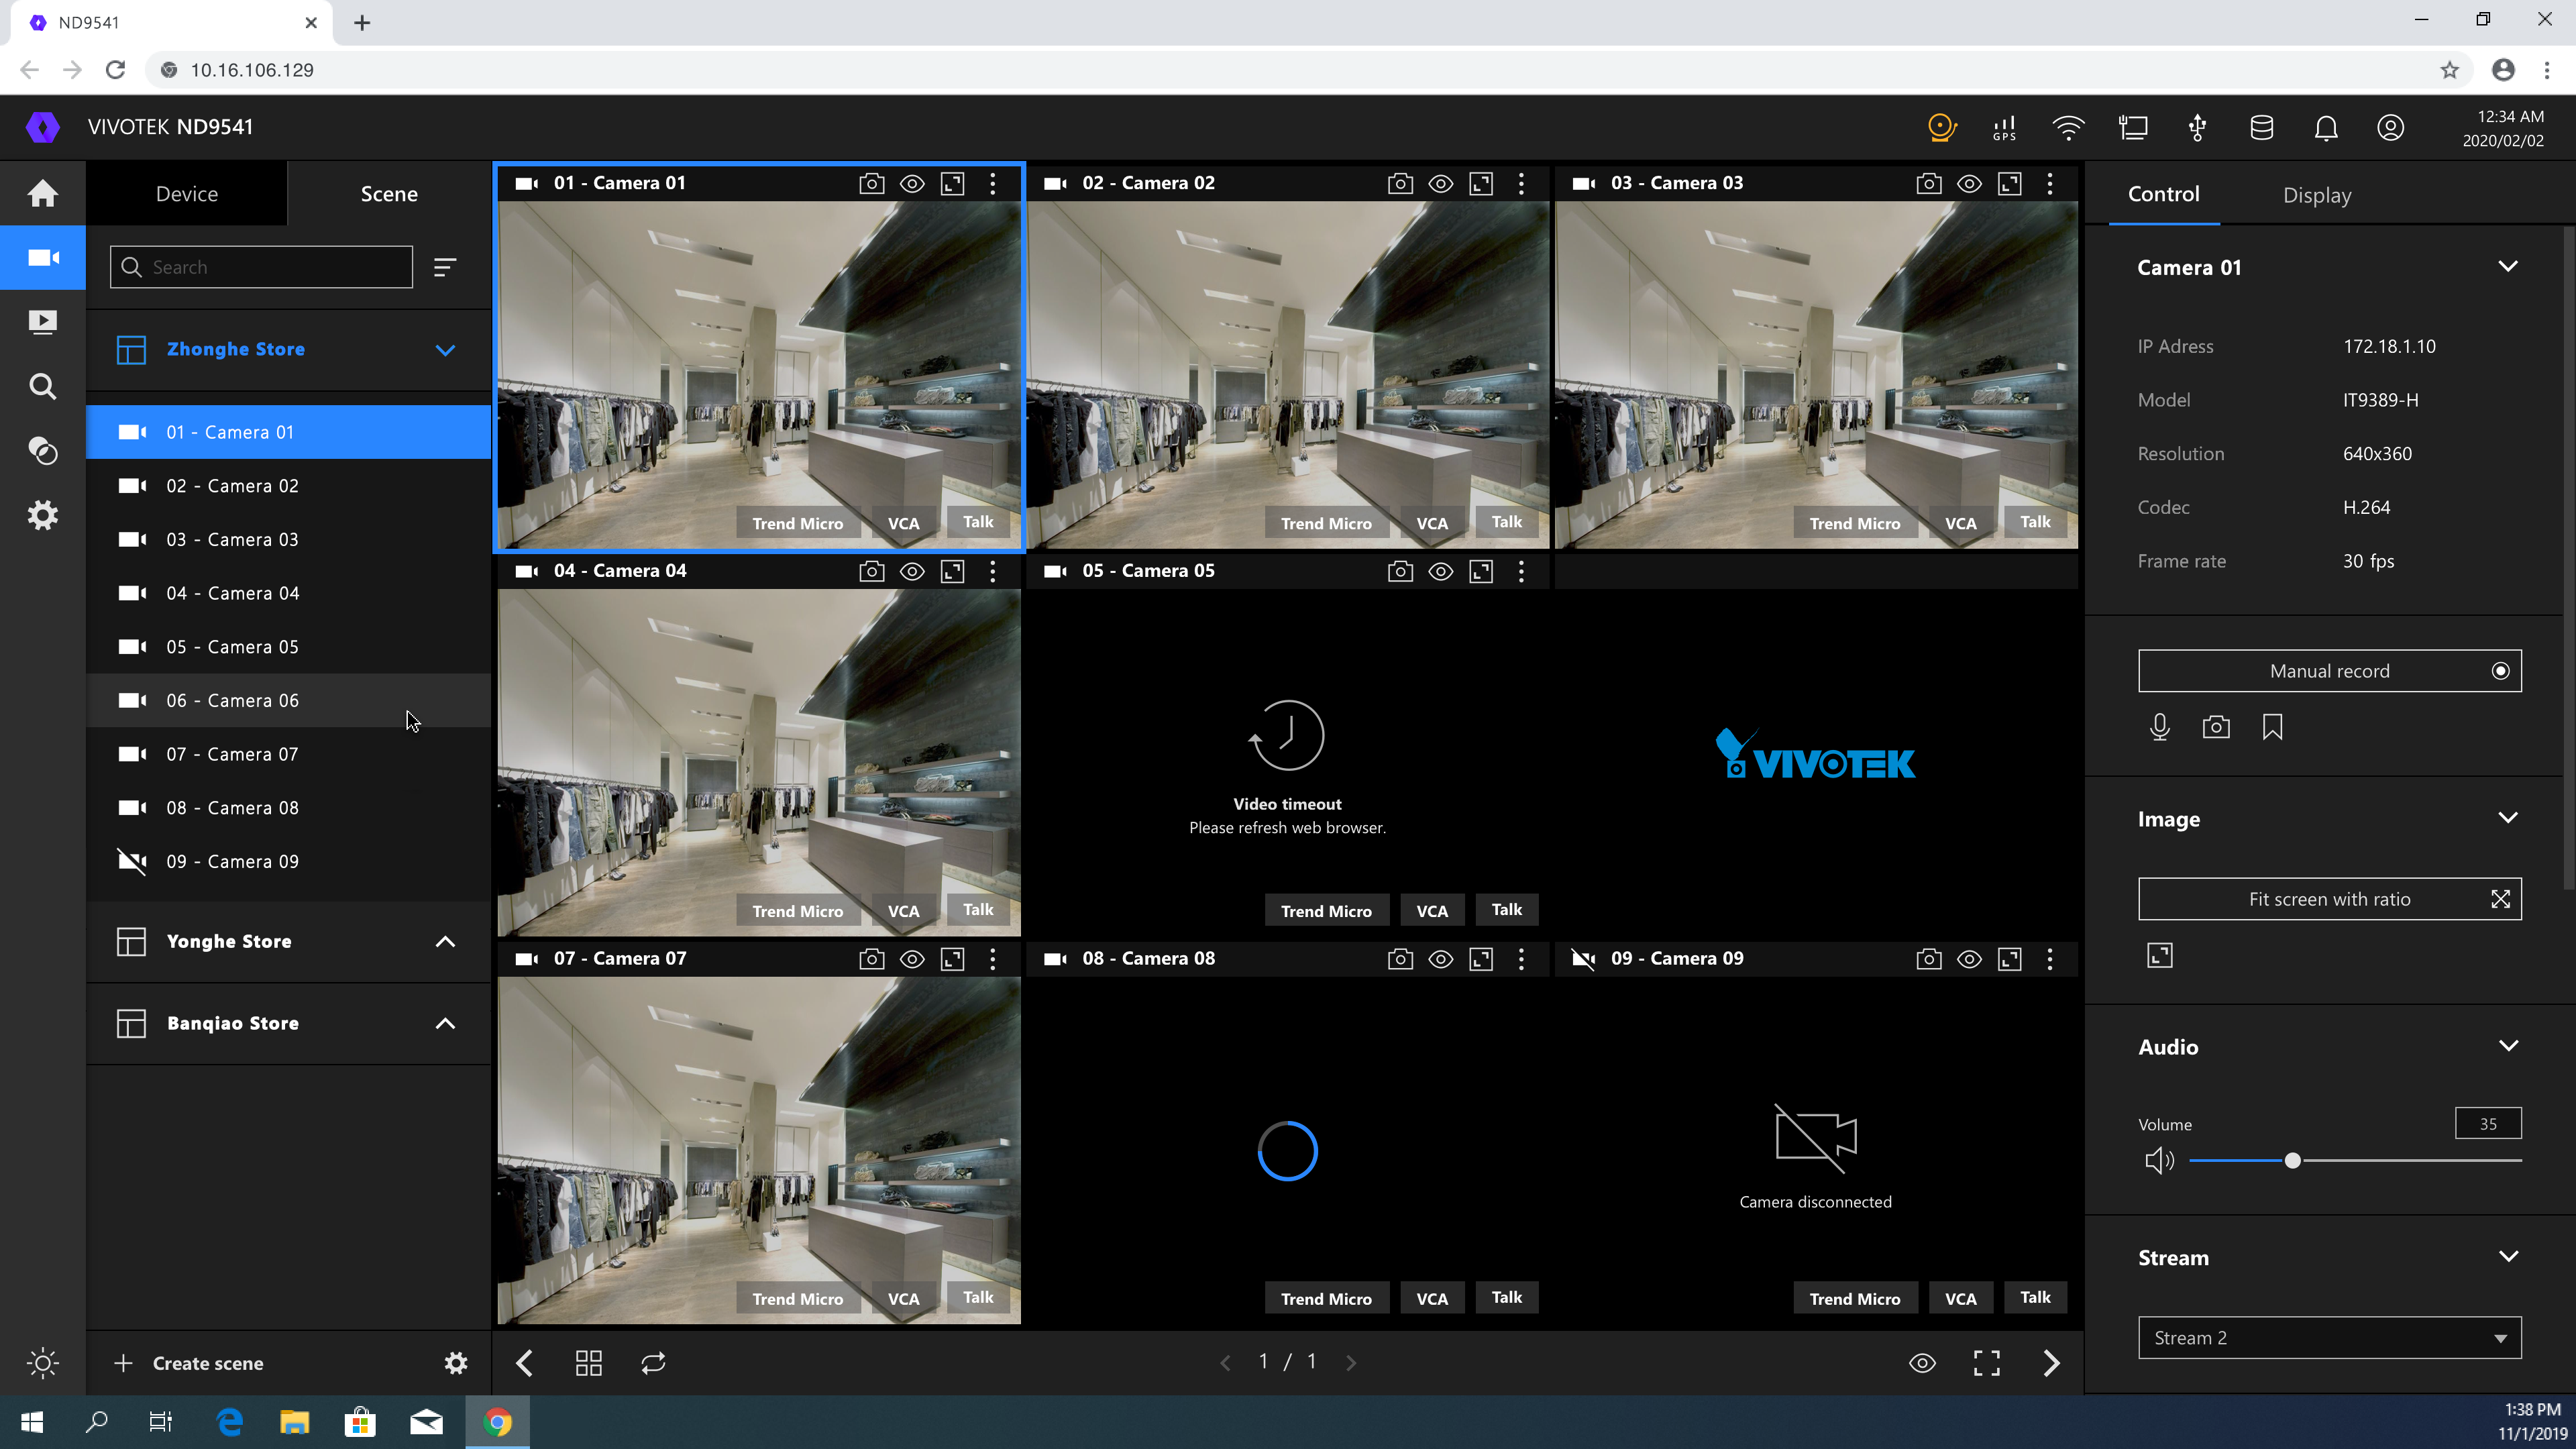
Task: Take snapshot of Camera 02 tile
Action: tap(1400, 183)
